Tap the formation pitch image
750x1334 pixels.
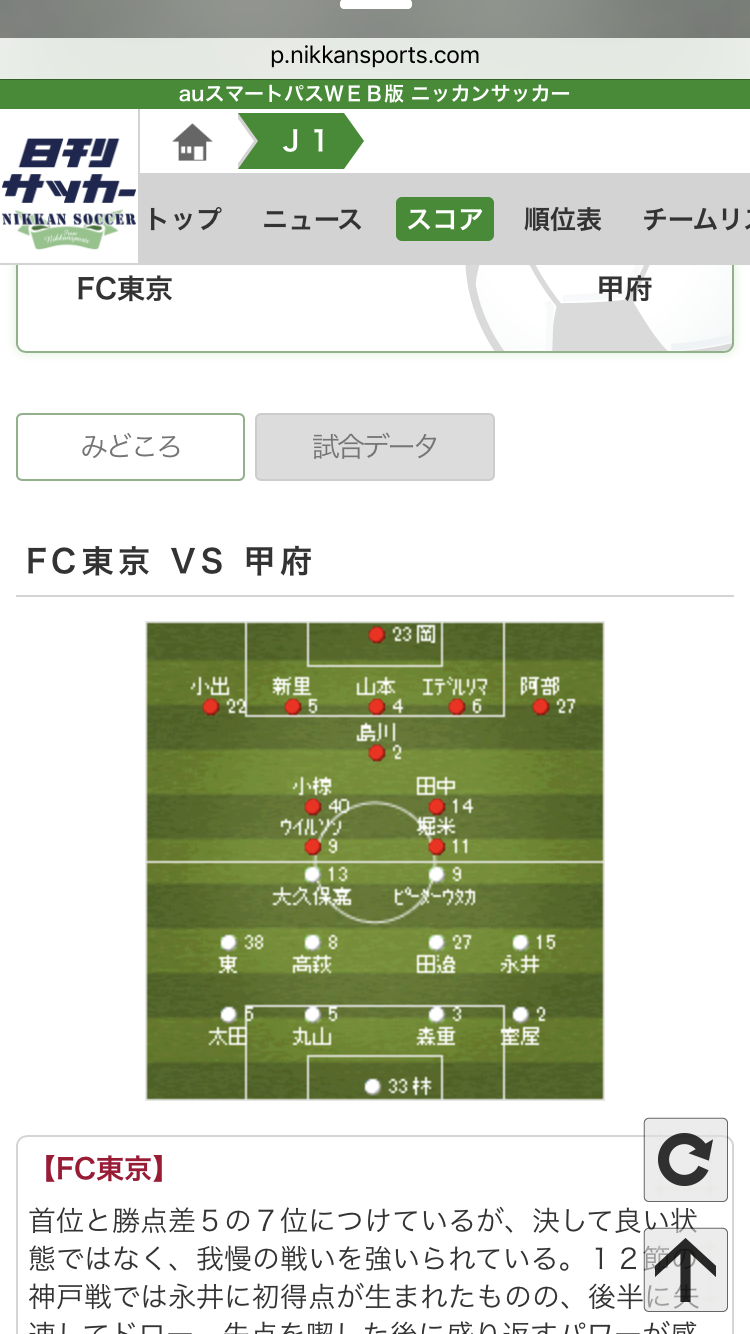tap(375, 861)
